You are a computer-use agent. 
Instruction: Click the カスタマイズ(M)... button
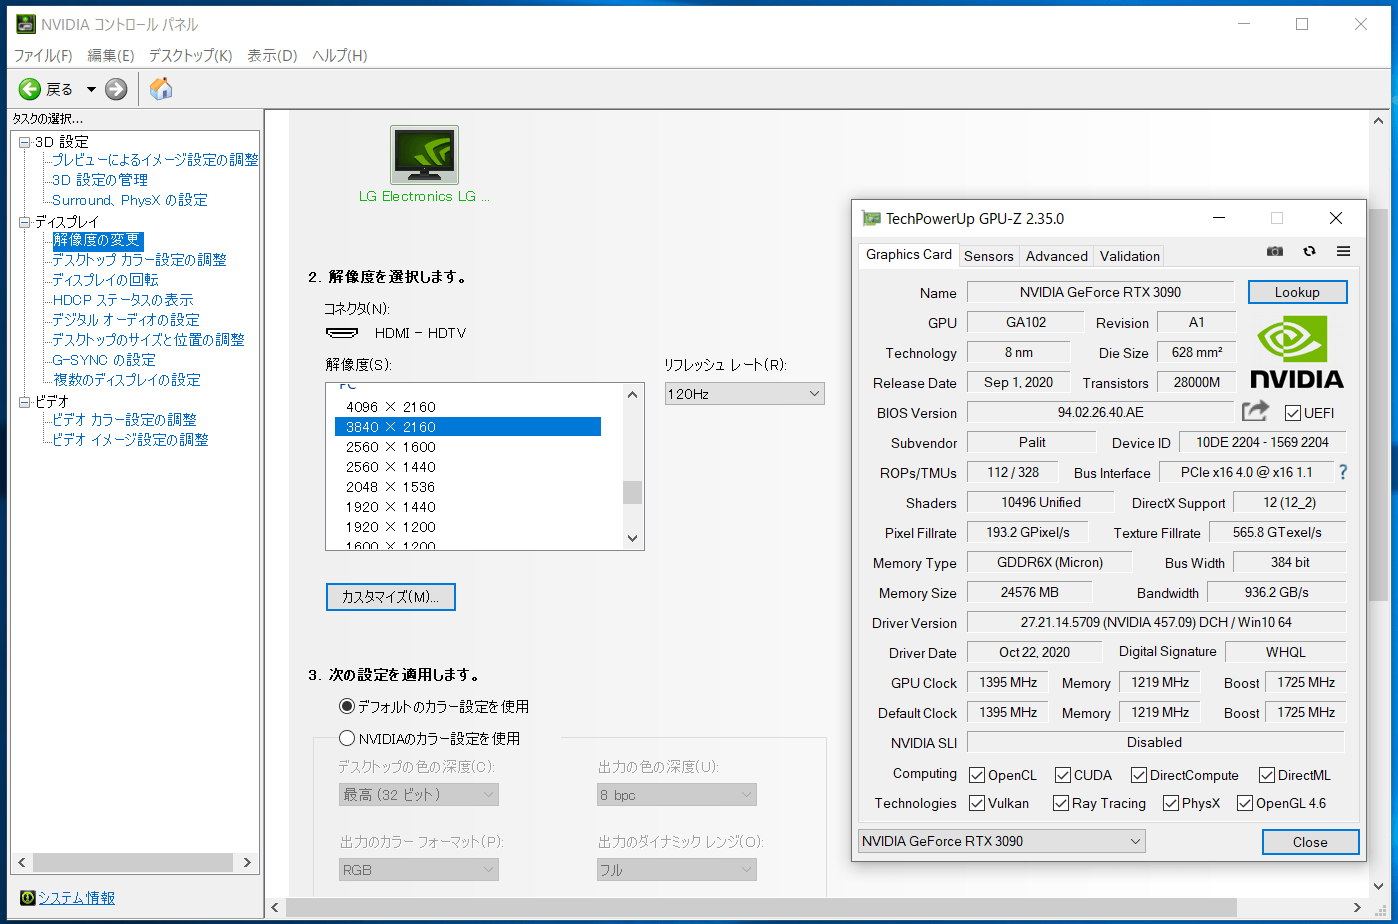coord(391,597)
